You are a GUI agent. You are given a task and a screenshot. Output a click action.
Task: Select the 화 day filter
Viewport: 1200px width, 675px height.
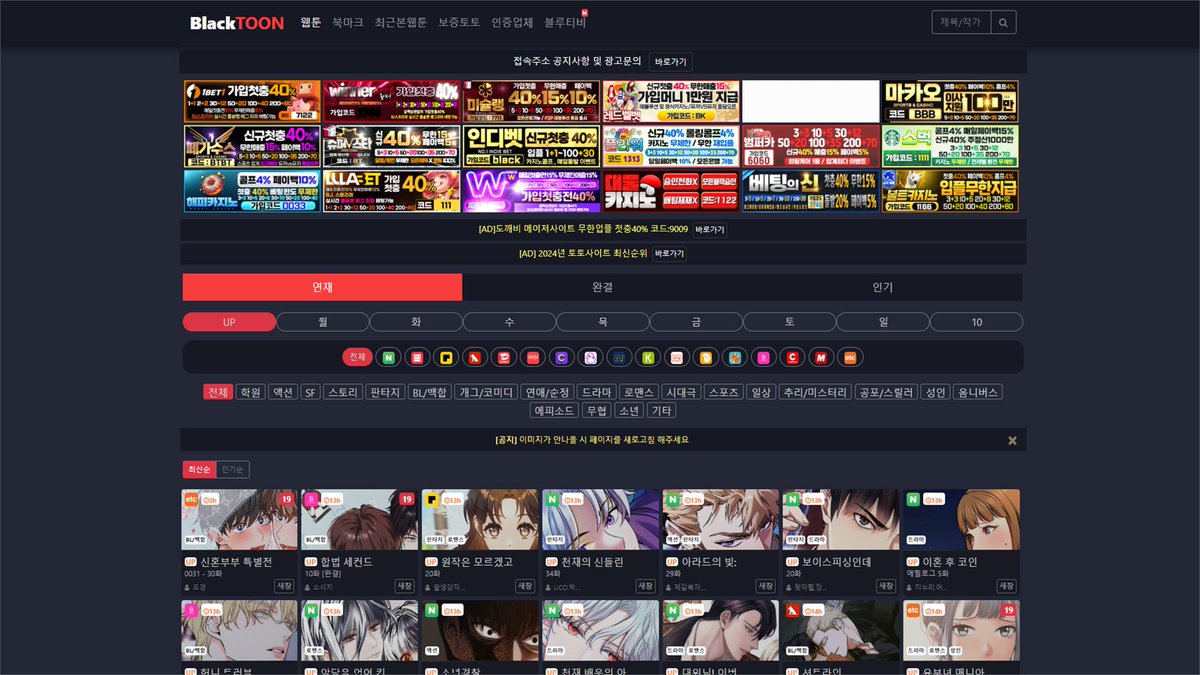[x=416, y=322]
